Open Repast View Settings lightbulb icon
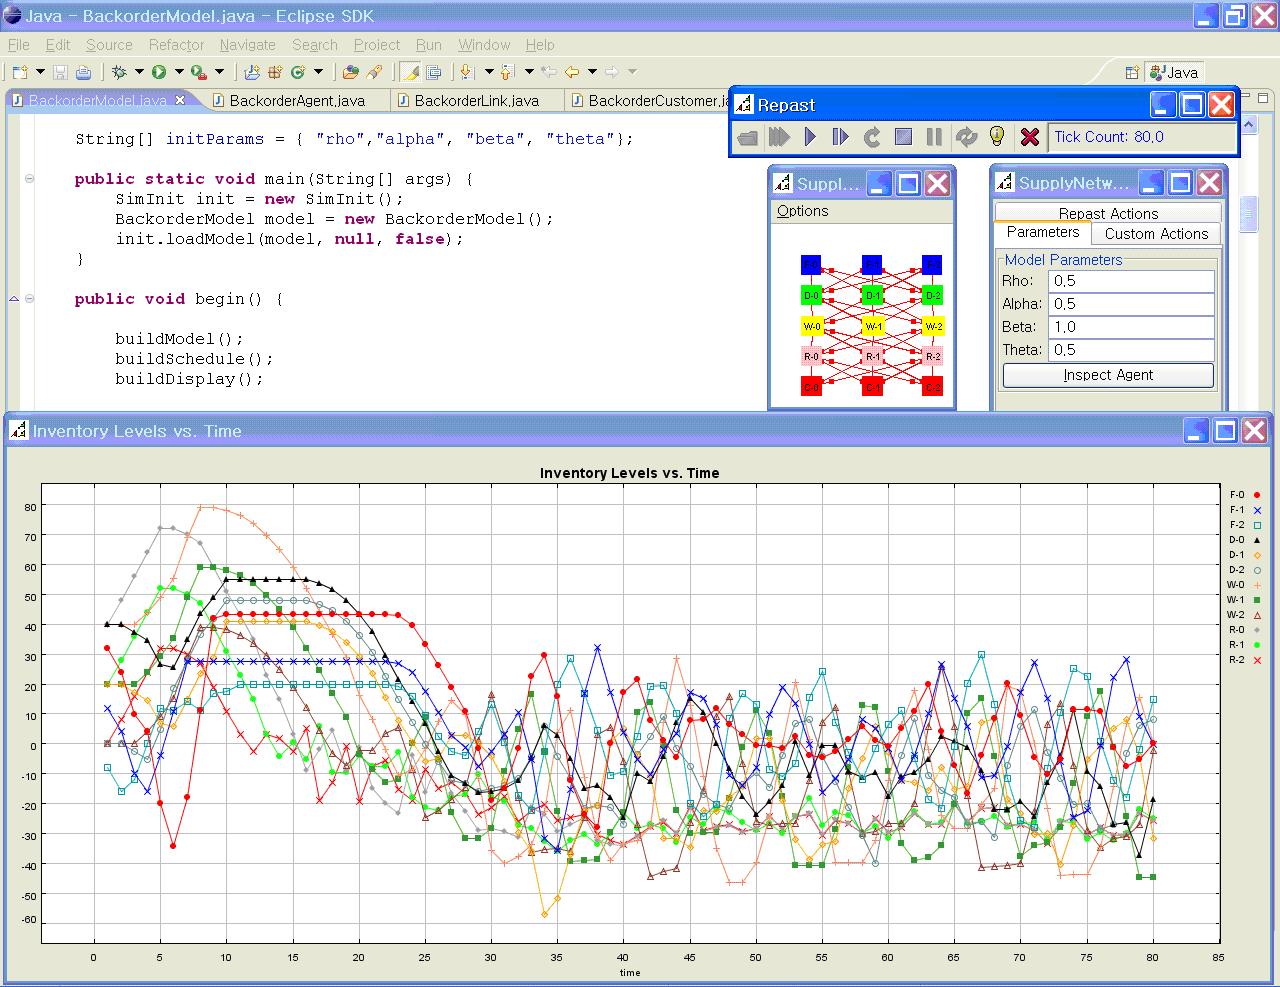The height and width of the screenshot is (987, 1280). [x=997, y=137]
